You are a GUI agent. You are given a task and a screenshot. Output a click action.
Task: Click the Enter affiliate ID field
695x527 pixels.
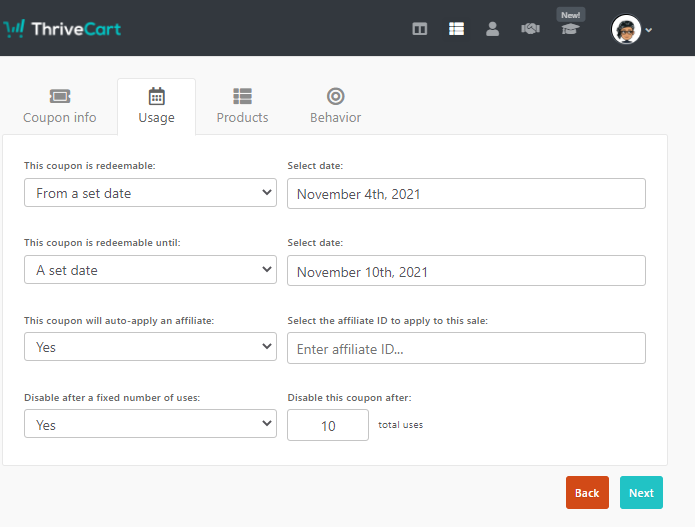[x=466, y=348]
